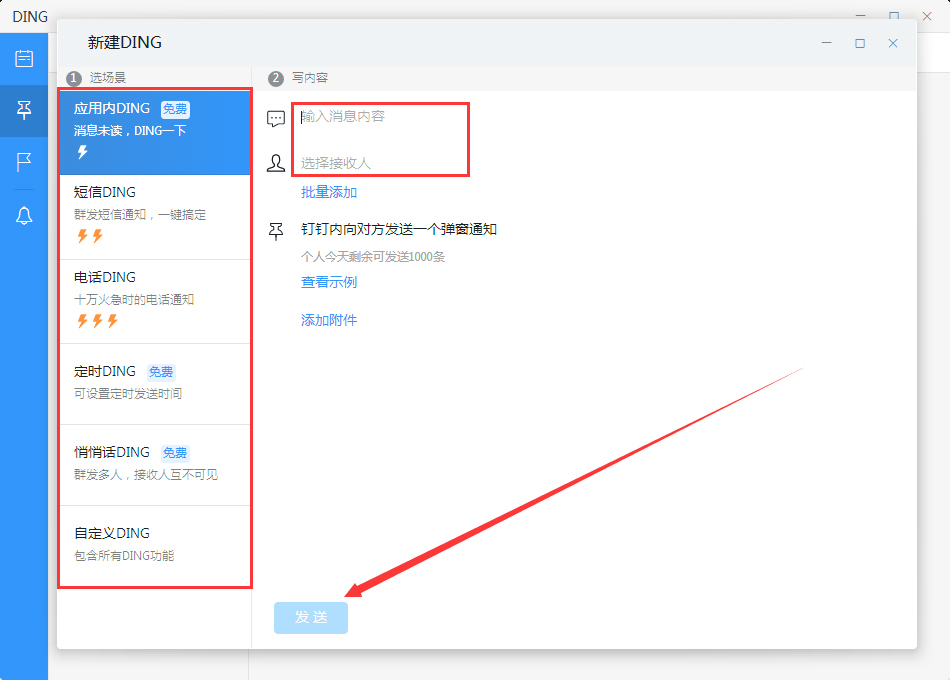Click 添加附件 to attach a file
This screenshot has height=680, width=950.
coord(328,320)
